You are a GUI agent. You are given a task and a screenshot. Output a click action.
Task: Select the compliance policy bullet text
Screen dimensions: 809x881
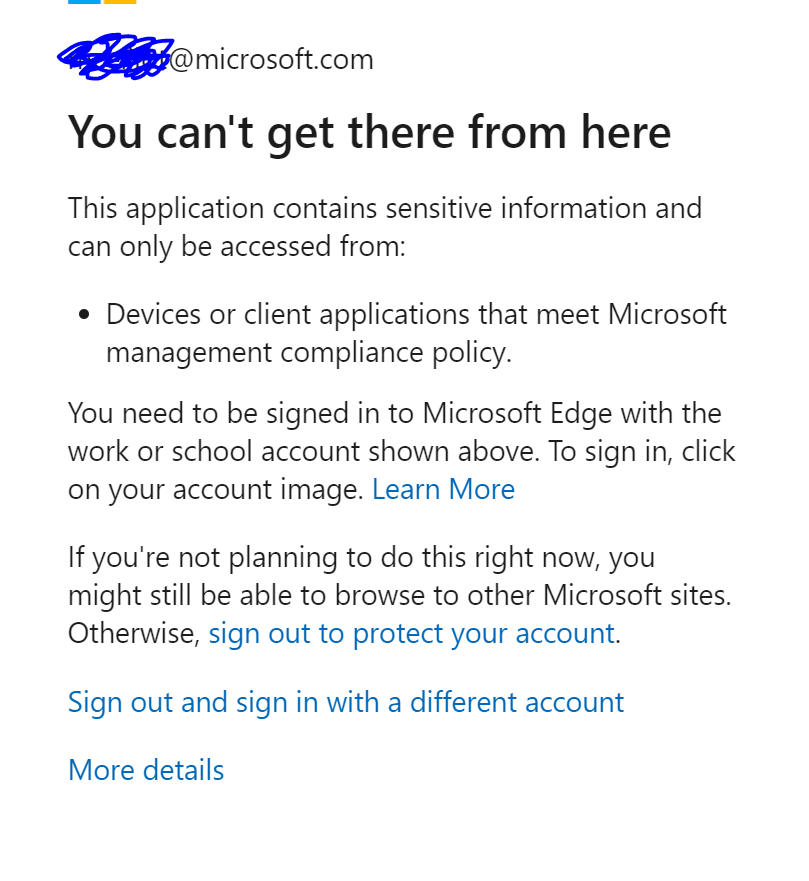[415, 333]
